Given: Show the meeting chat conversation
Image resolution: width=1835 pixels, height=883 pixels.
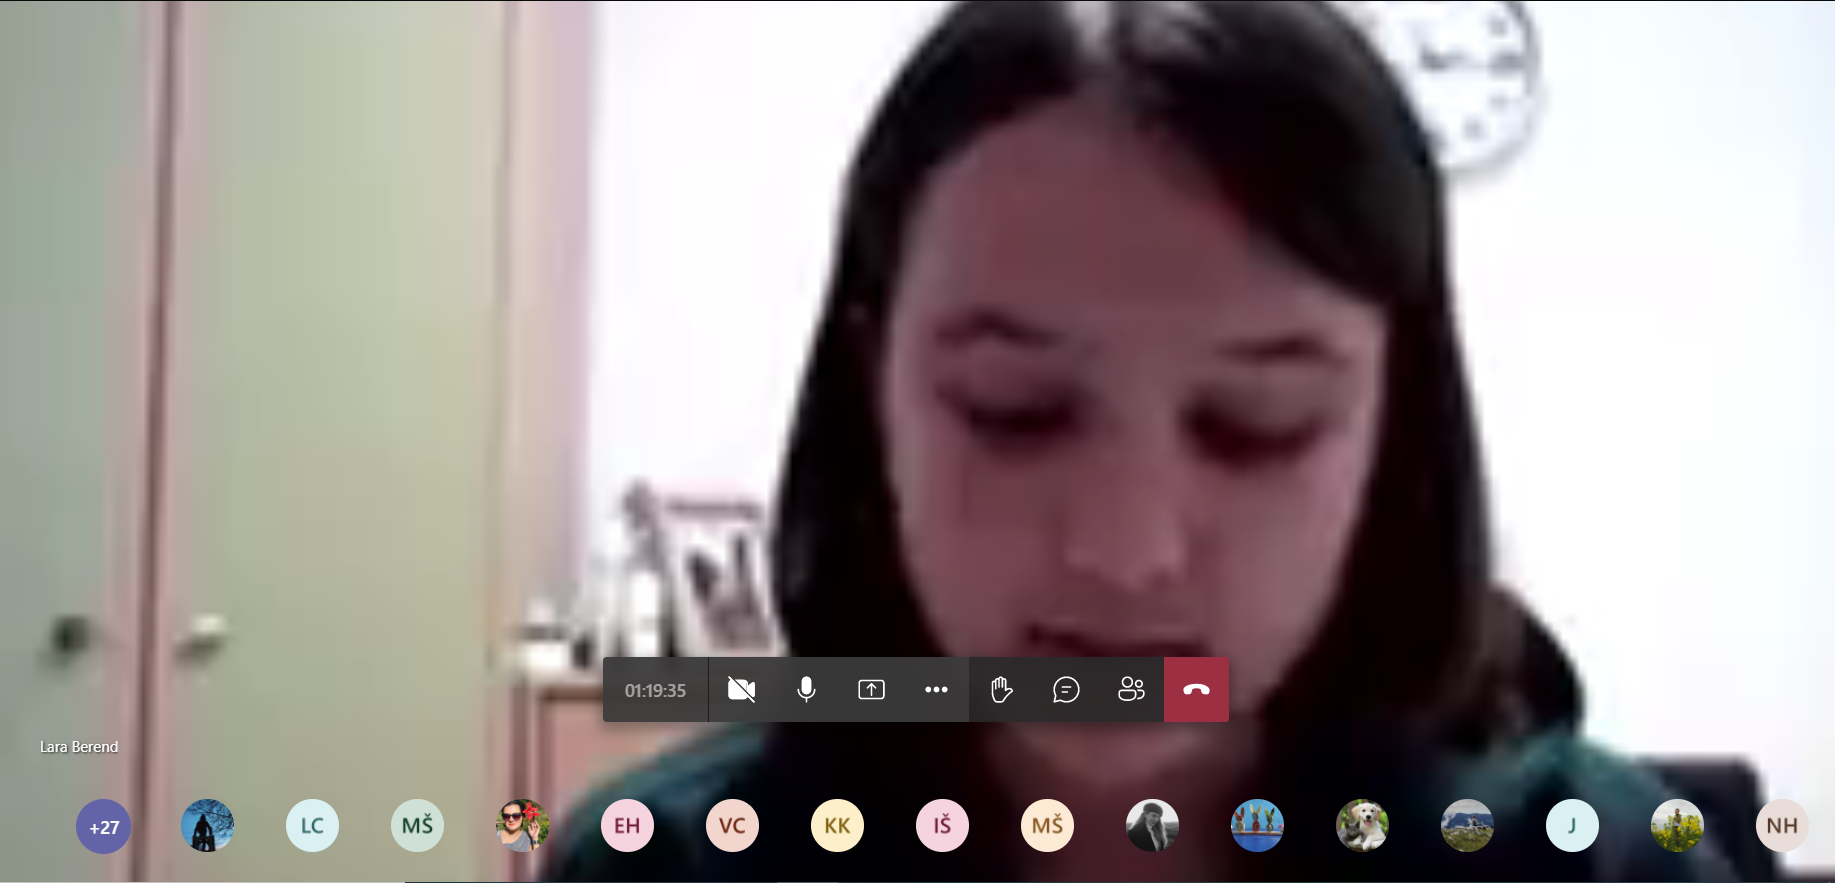Looking at the screenshot, I should 1066,690.
